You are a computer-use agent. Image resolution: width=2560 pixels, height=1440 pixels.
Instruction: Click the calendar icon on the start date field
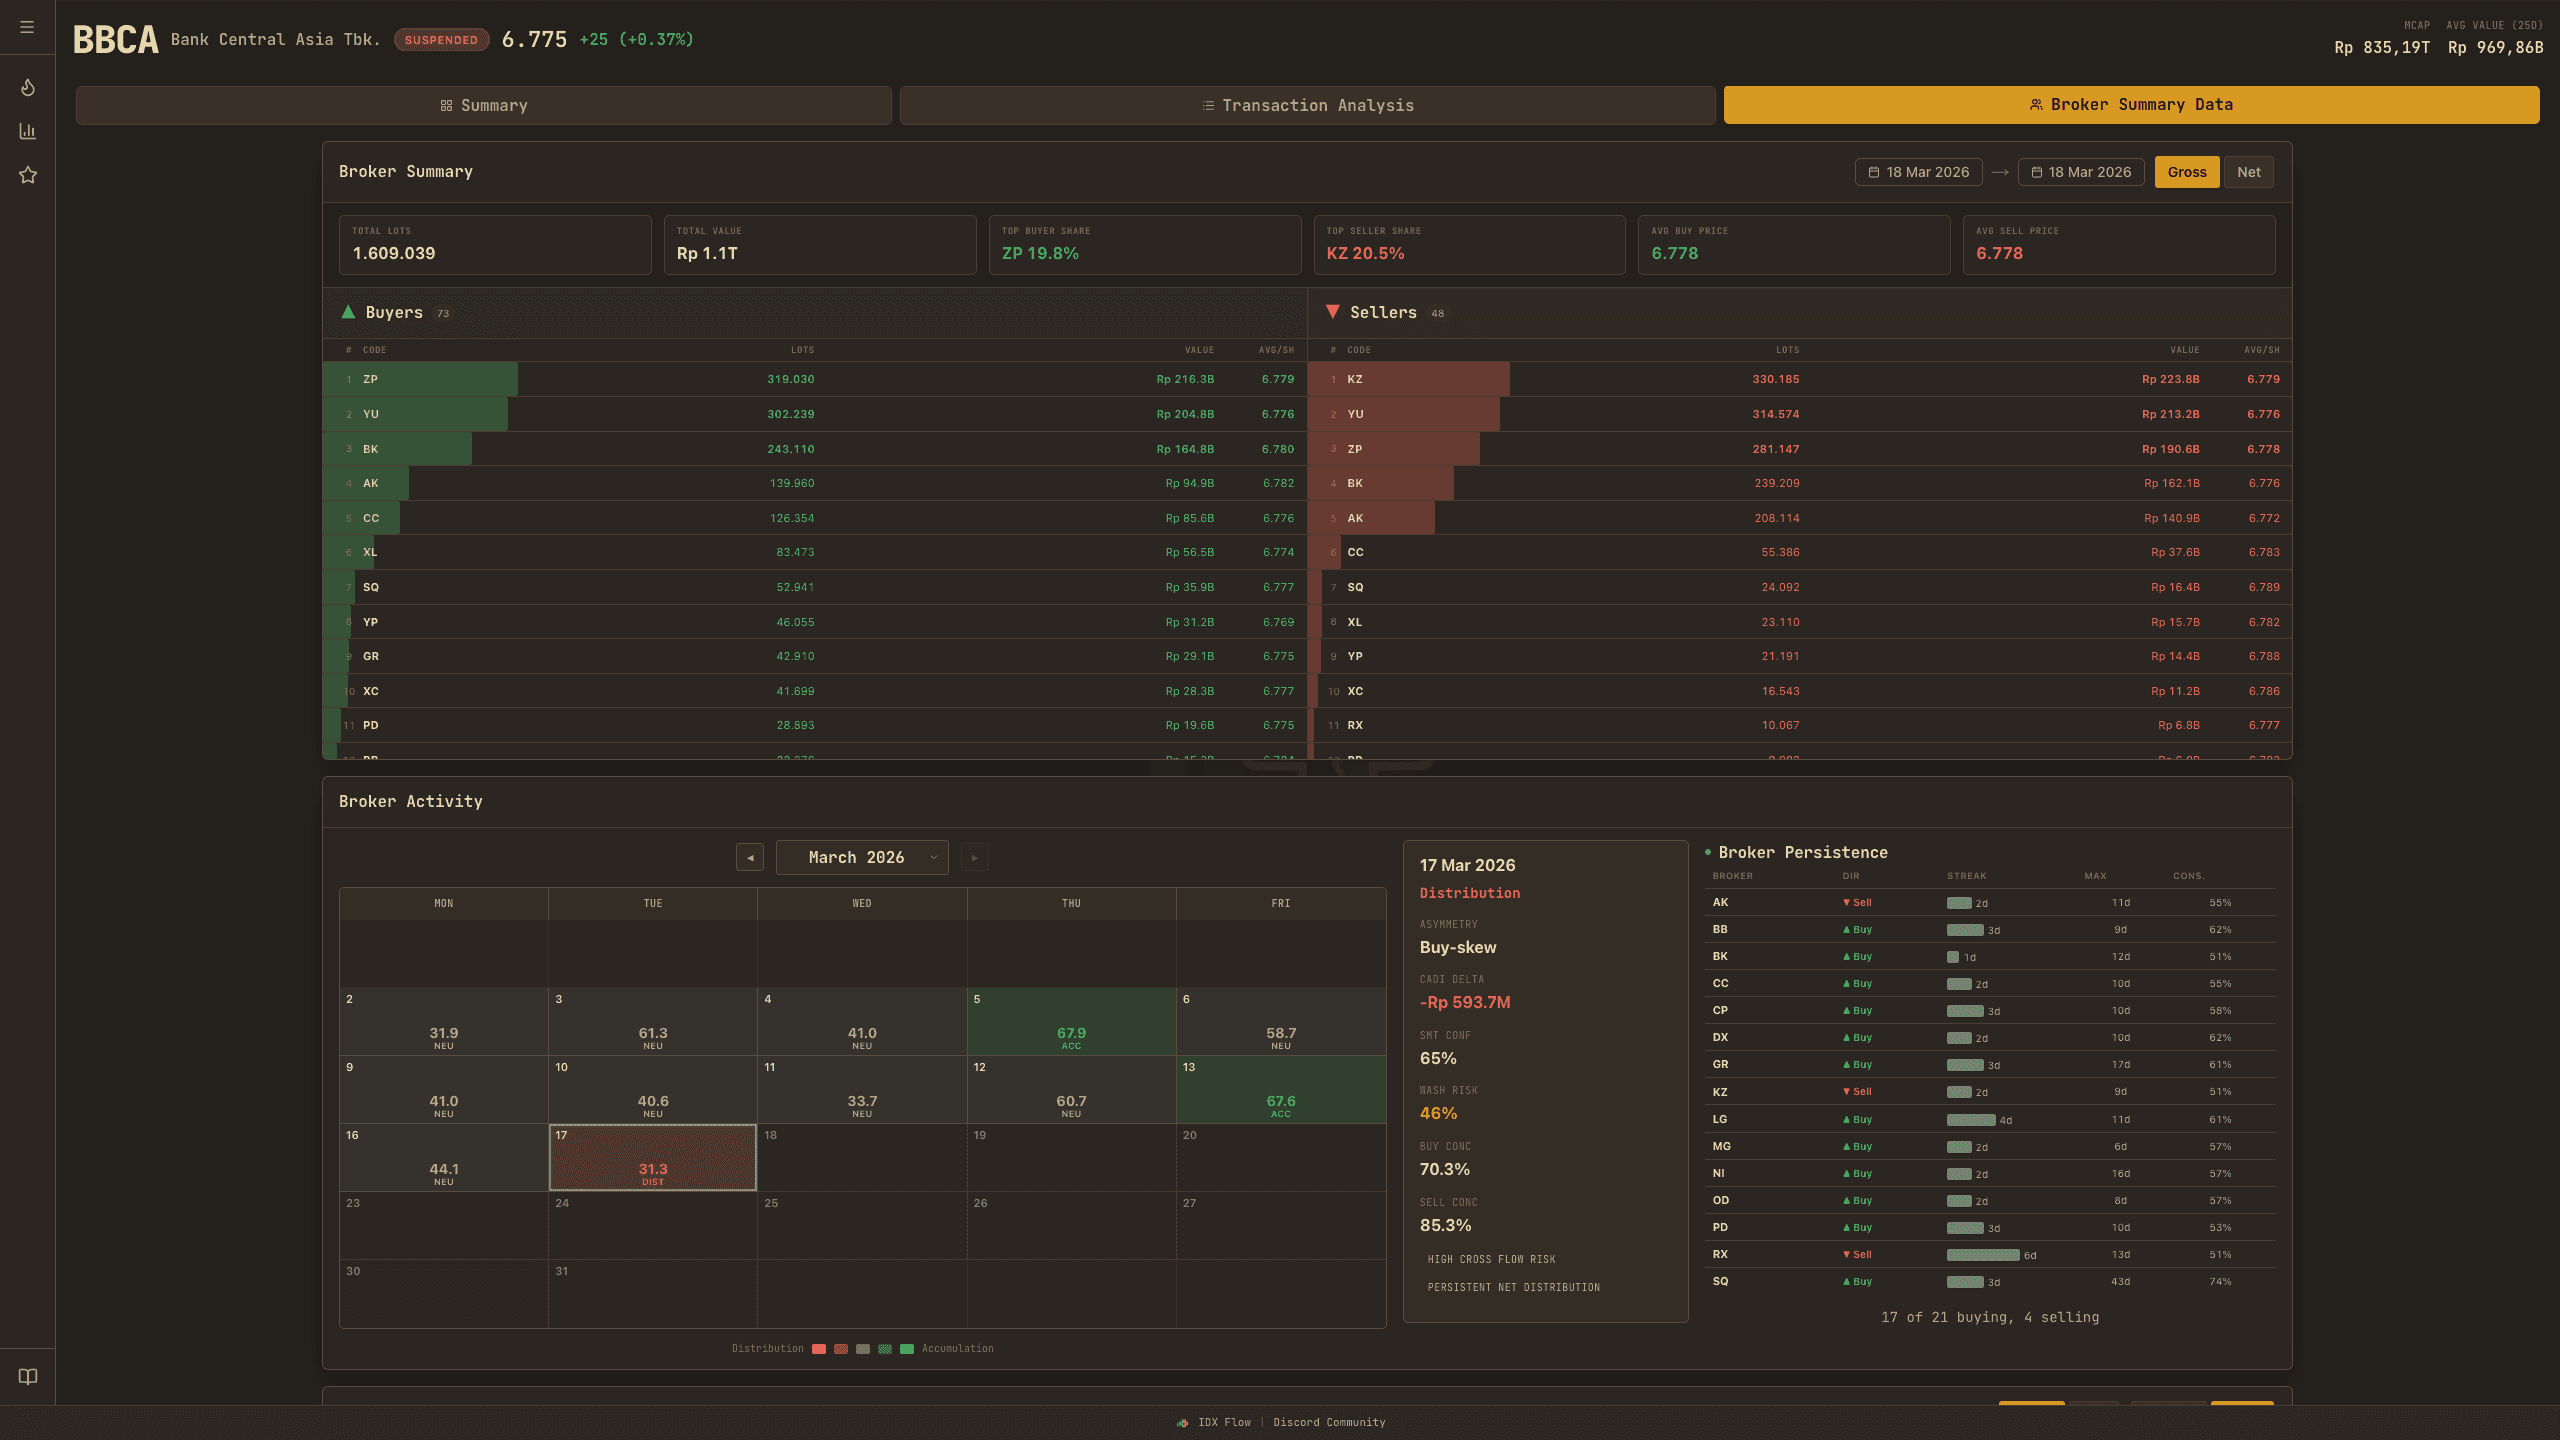(1875, 171)
